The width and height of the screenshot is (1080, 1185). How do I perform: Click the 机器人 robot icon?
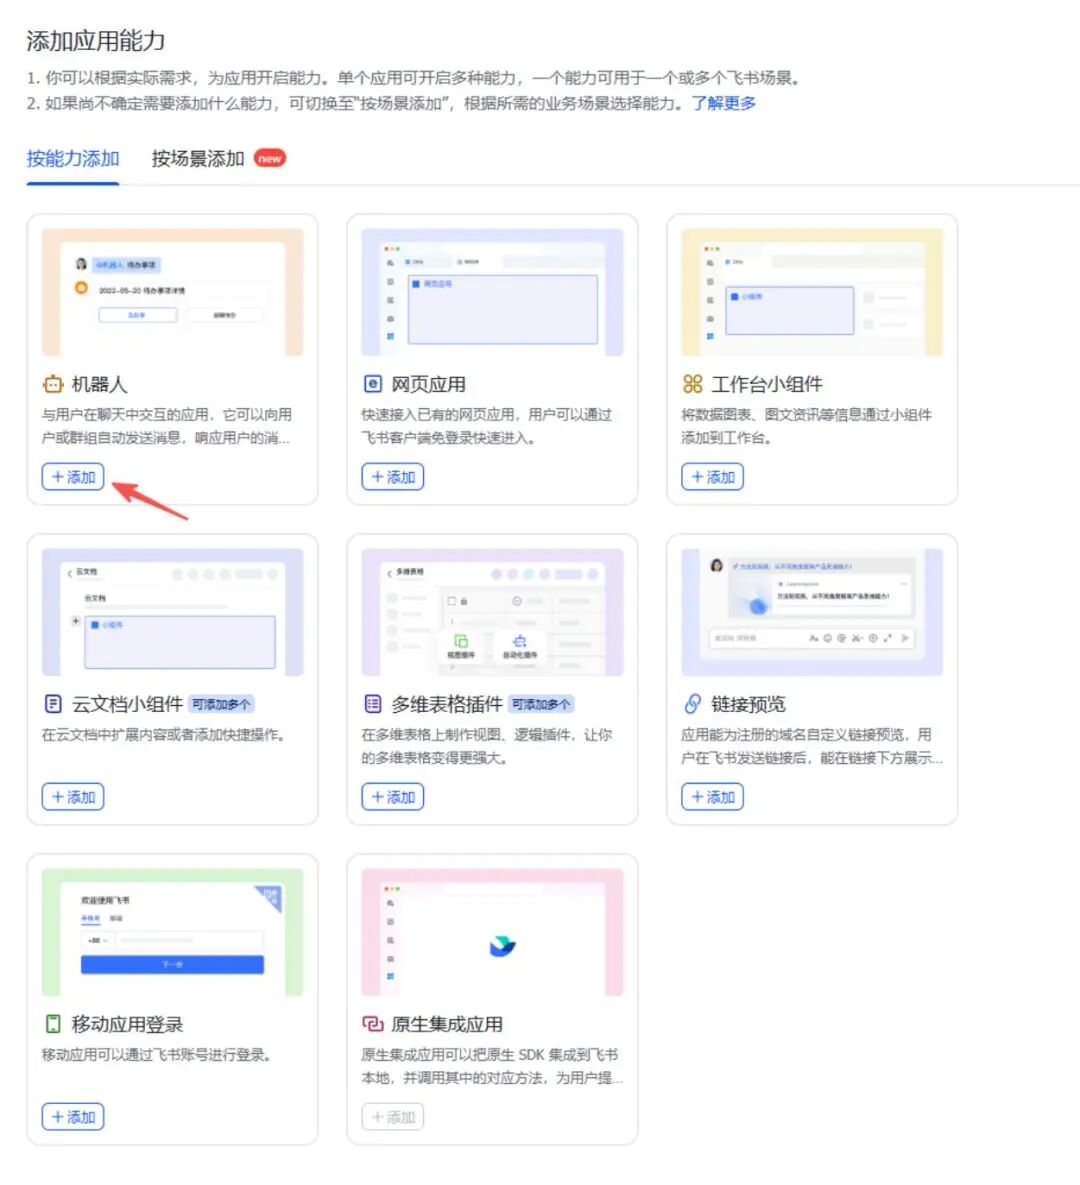[53, 384]
